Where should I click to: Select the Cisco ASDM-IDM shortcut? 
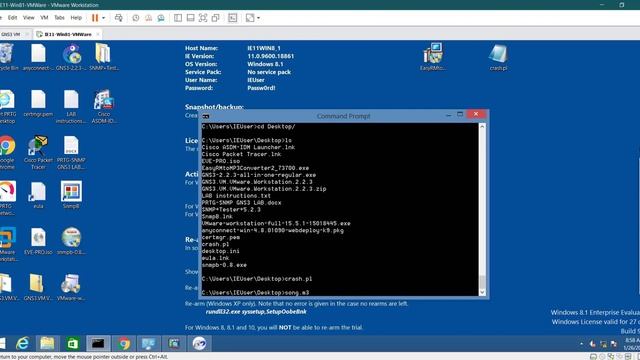(x=104, y=107)
